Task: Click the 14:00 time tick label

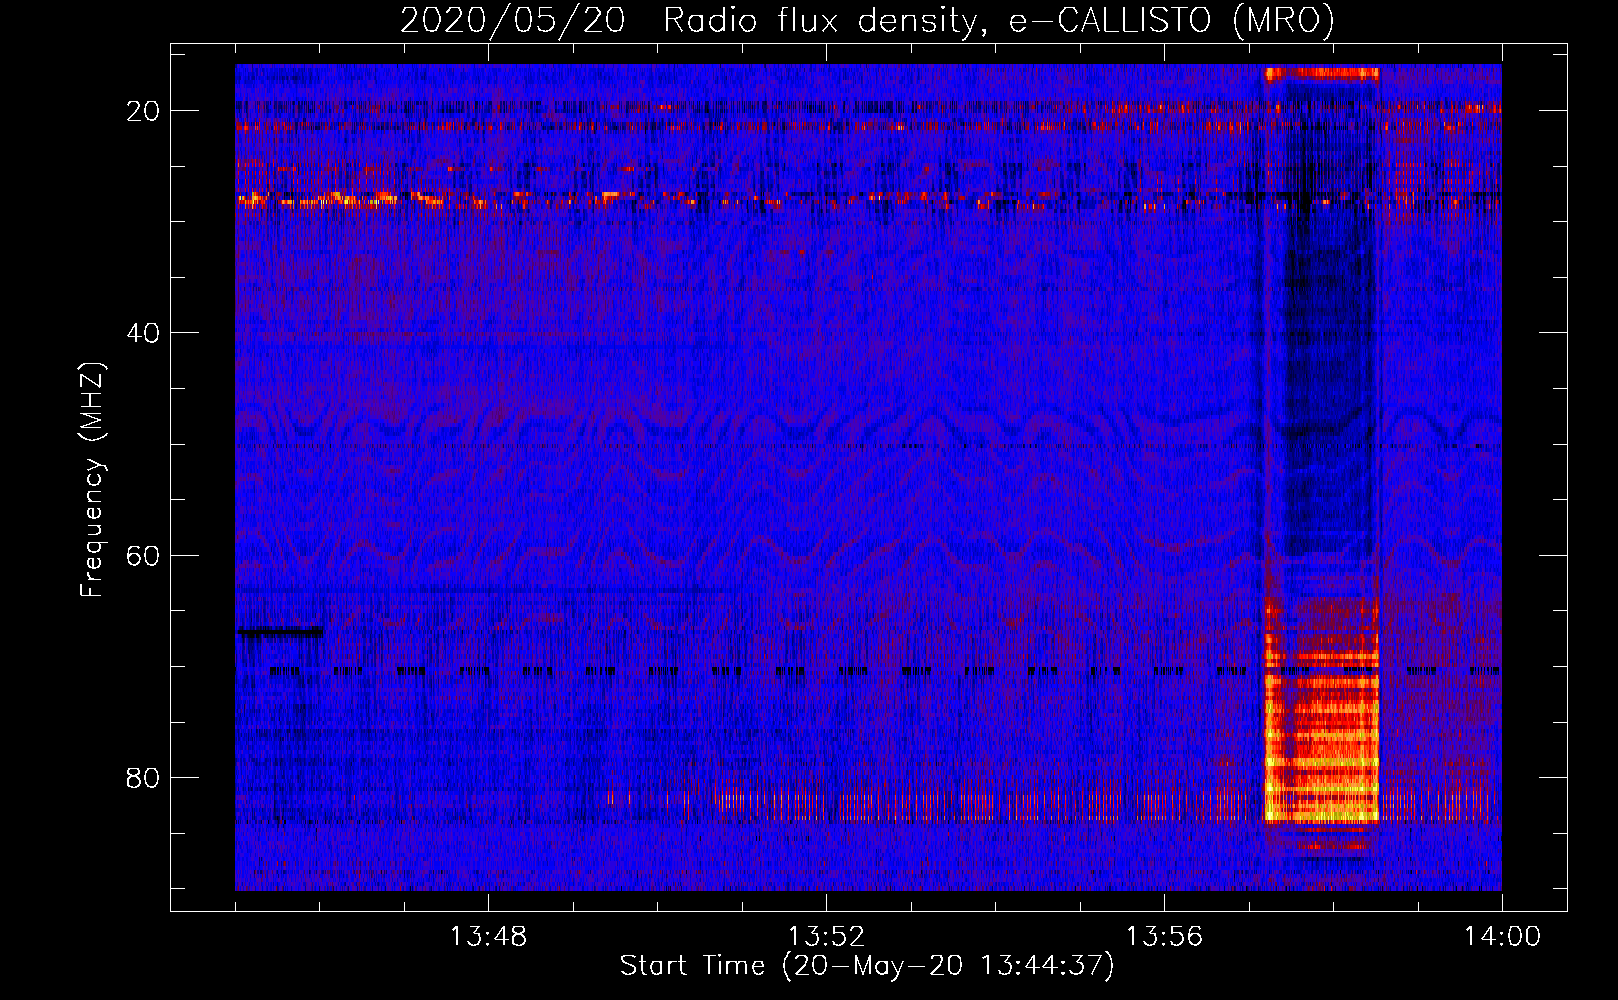Action: [x=1502, y=937]
